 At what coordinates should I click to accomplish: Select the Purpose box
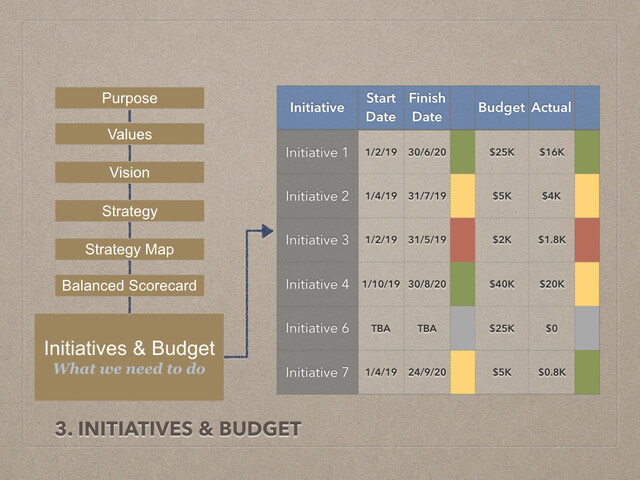click(129, 98)
